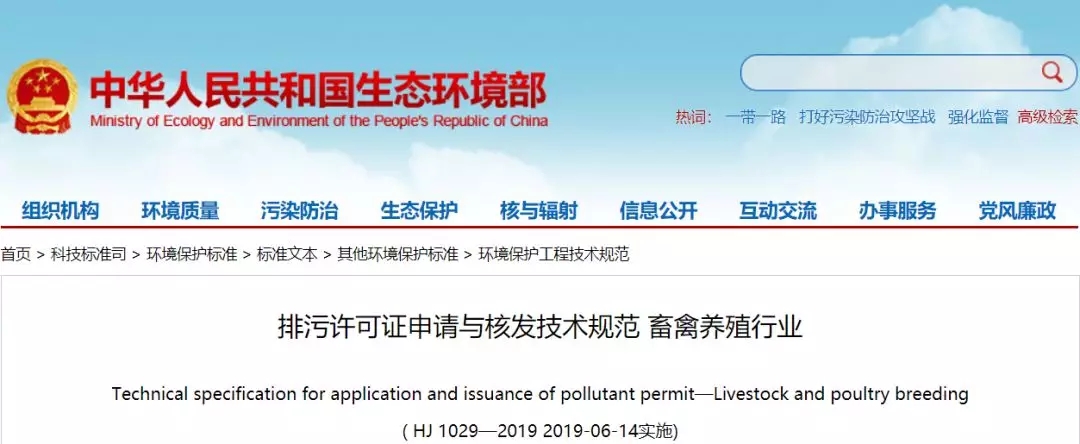Open the 核与辐射 menu
This screenshot has width=1080, height=444.
pos(538,211)
